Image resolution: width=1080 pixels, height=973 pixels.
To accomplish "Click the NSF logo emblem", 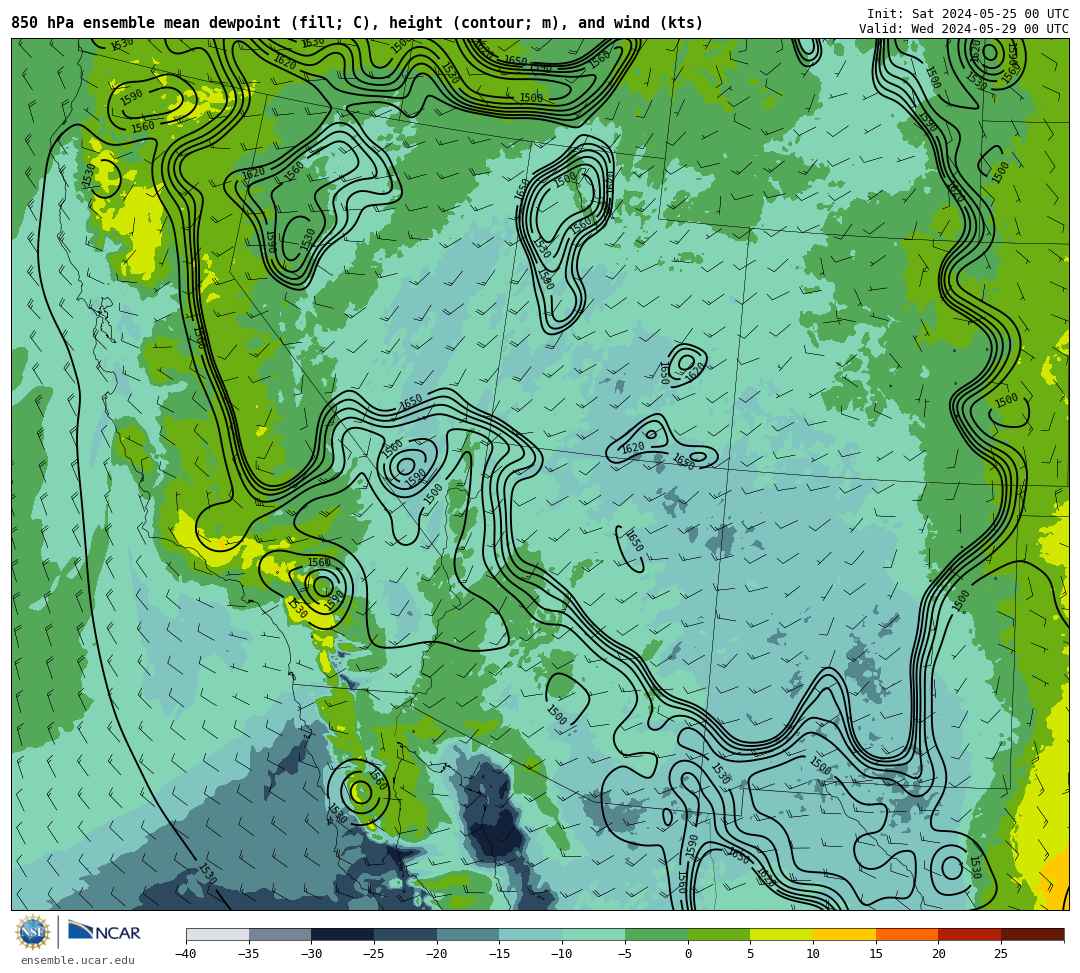I will pyautogui.click(x=33, y=932).
